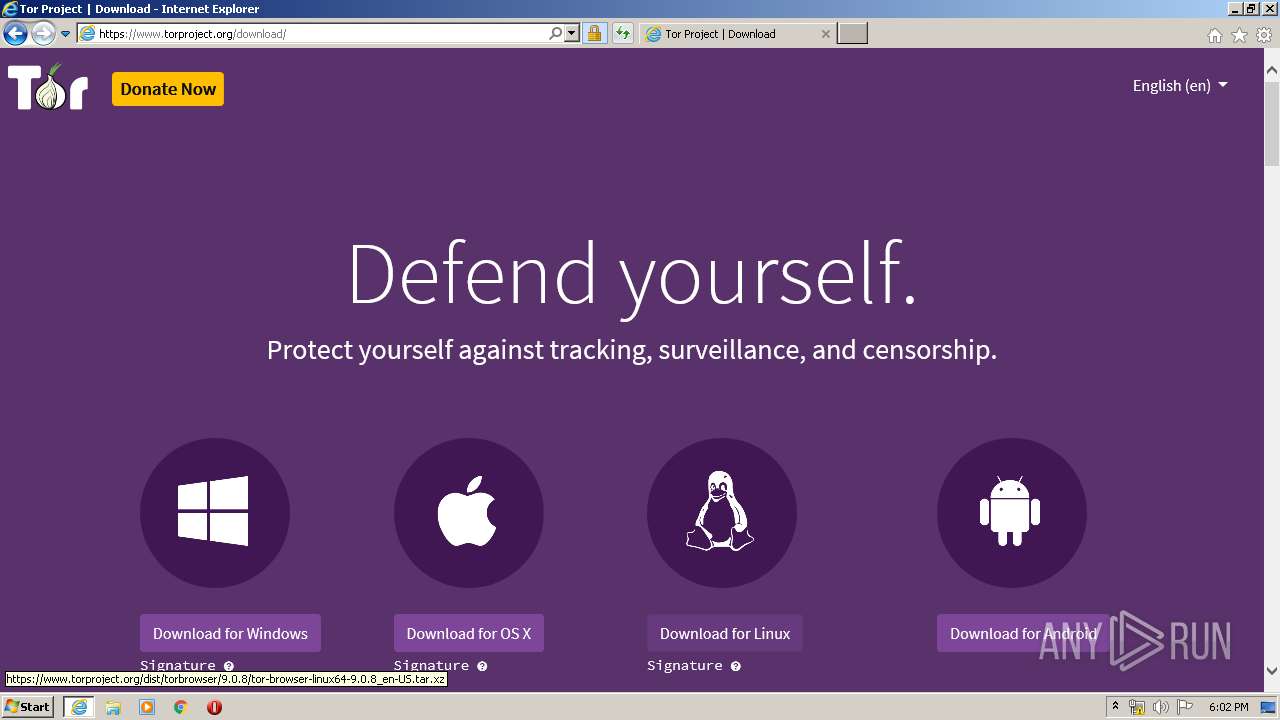Click the Windows logo circle icon

[215, 513]
